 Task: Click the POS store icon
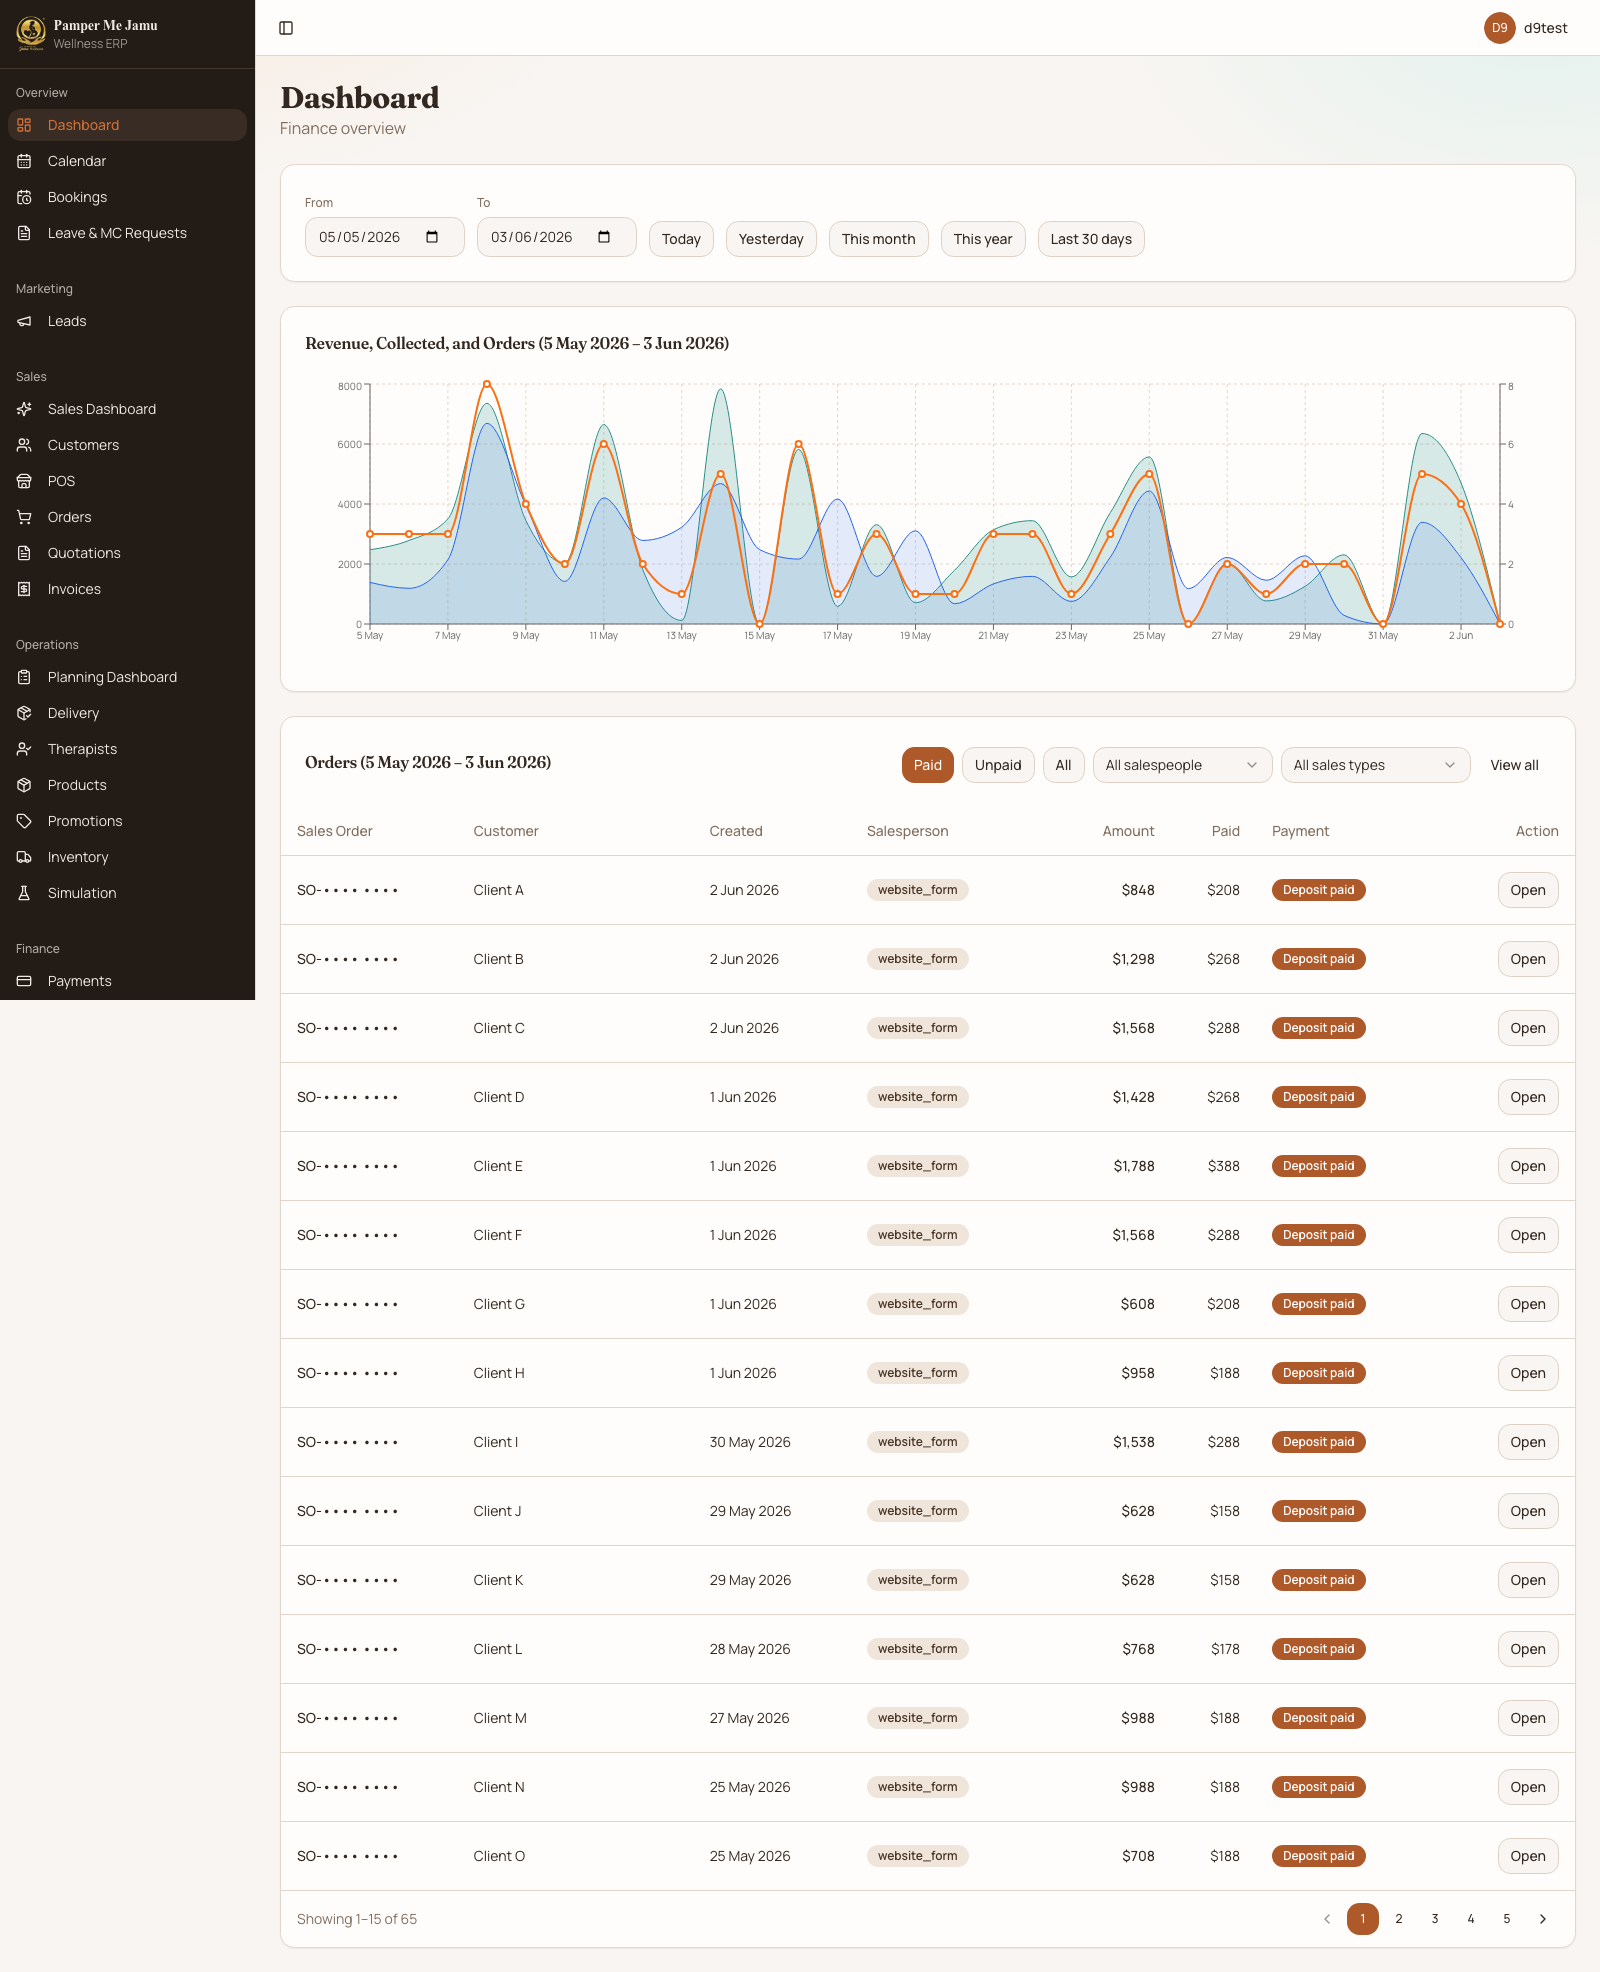pos(24,481)
